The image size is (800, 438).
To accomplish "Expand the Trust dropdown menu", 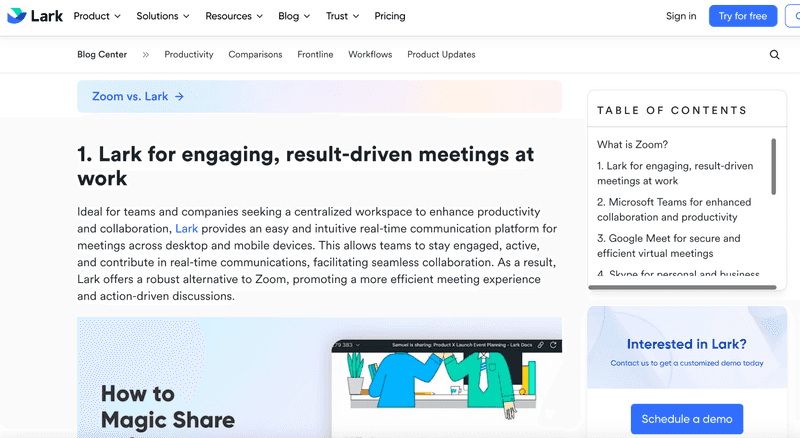I will (x=343, y=16).
